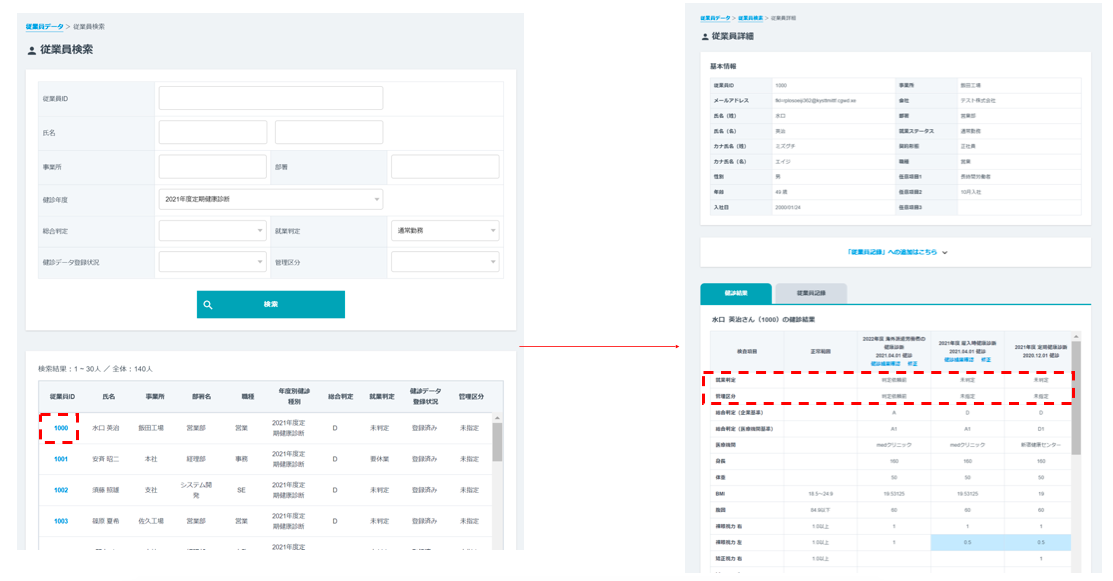Screen dimensions: 1113x581
Task: Click the person icon beside 従業員詳細 heading
Action: pyautogui.click(x=704, y=36)
